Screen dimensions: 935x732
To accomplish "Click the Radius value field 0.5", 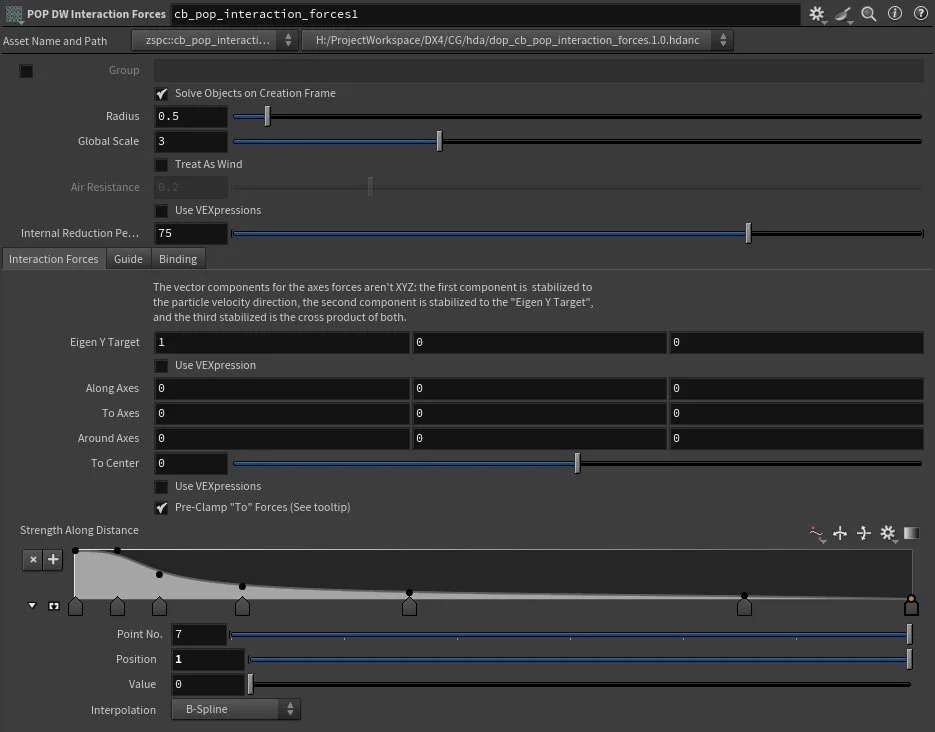I will [x=191, y=116].
